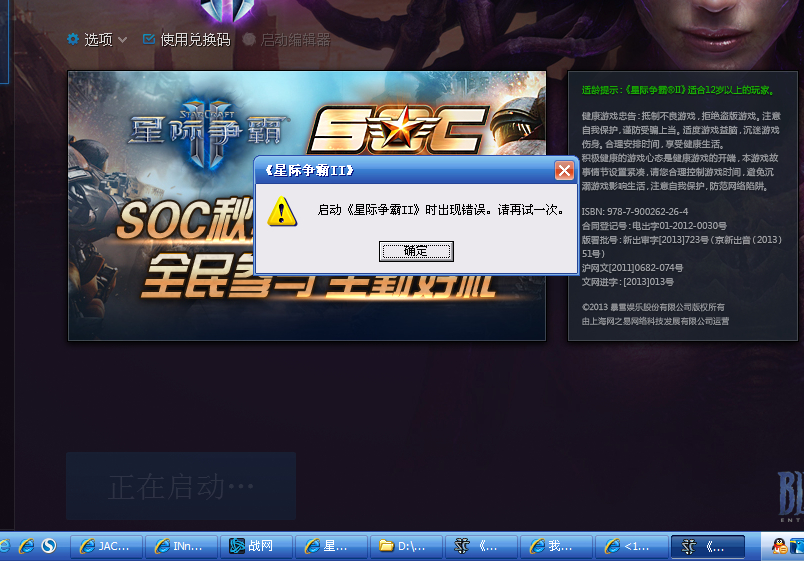Click the inactive StarCraft taskbar button after D:\
The image size is (804, 561).
pos(481,547)
